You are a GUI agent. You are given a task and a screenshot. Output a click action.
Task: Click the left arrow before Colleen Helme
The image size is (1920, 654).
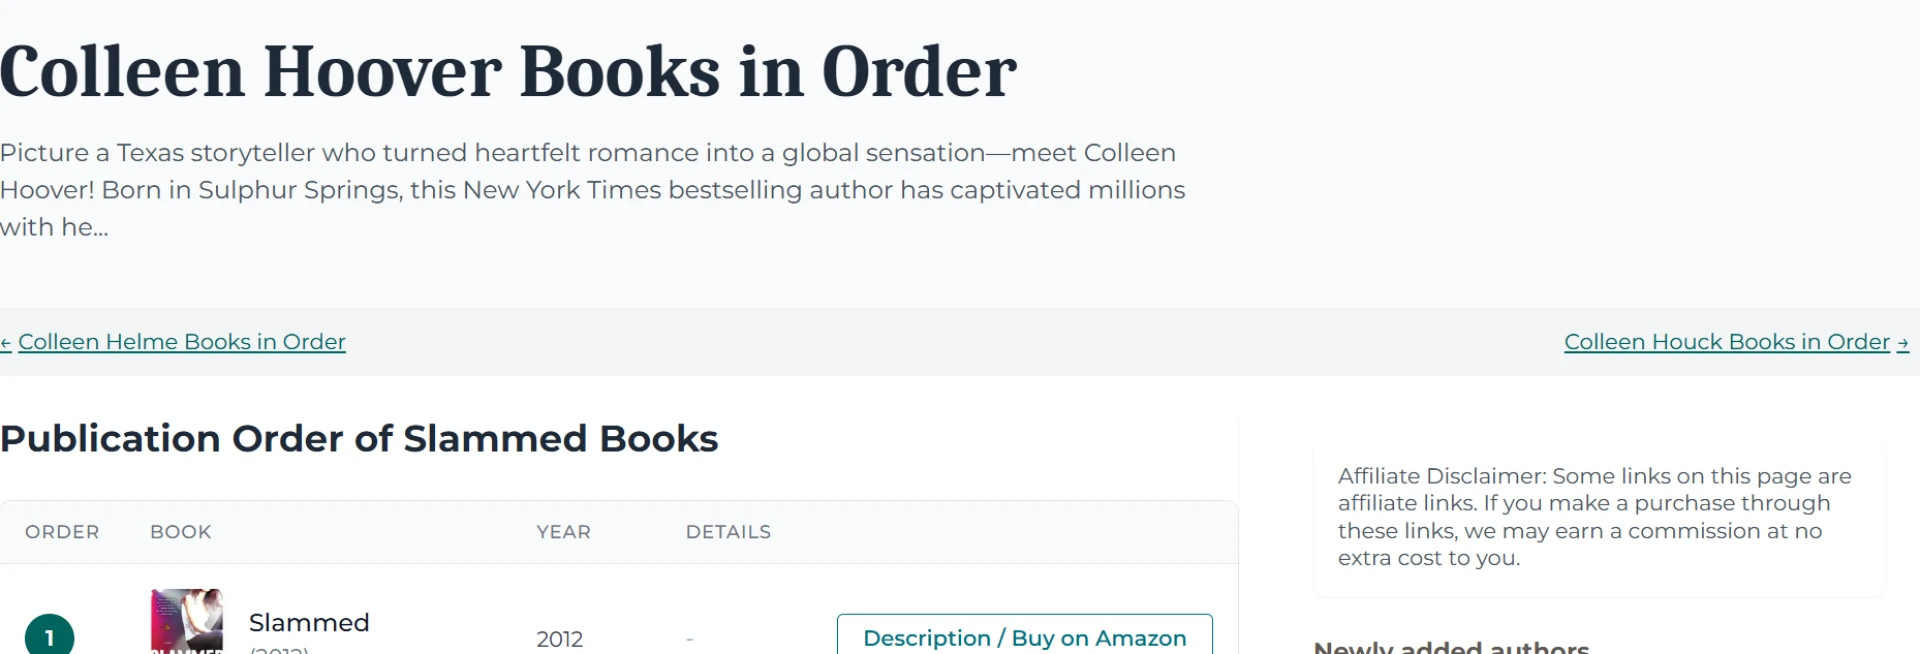6,343
